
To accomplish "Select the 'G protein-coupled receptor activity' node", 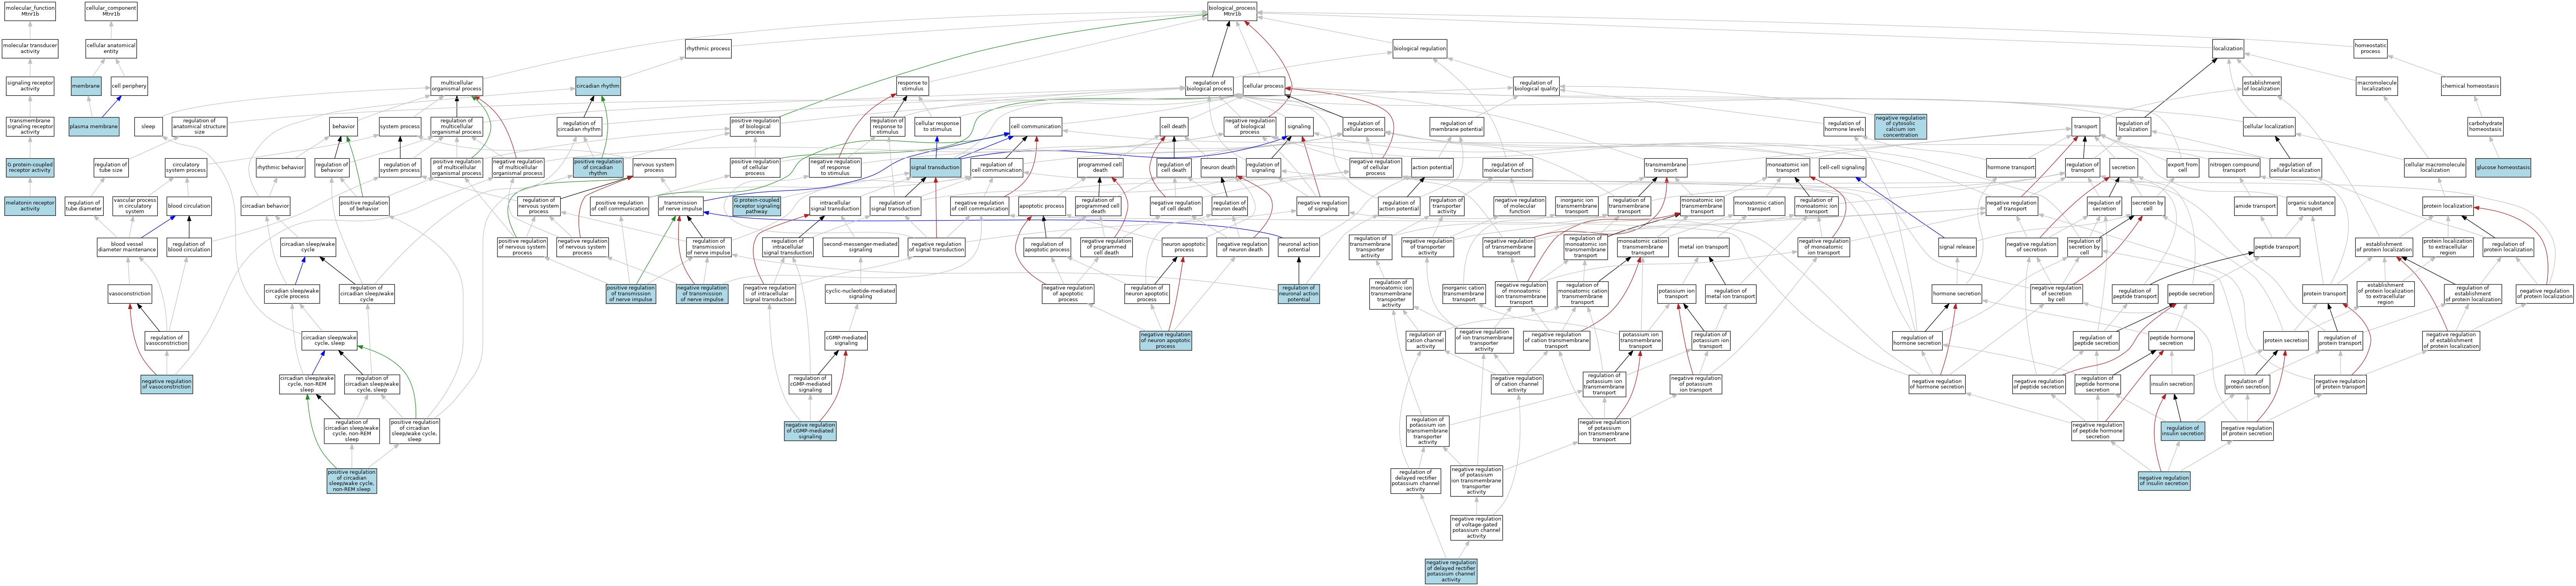I will (x=30, y=167).
